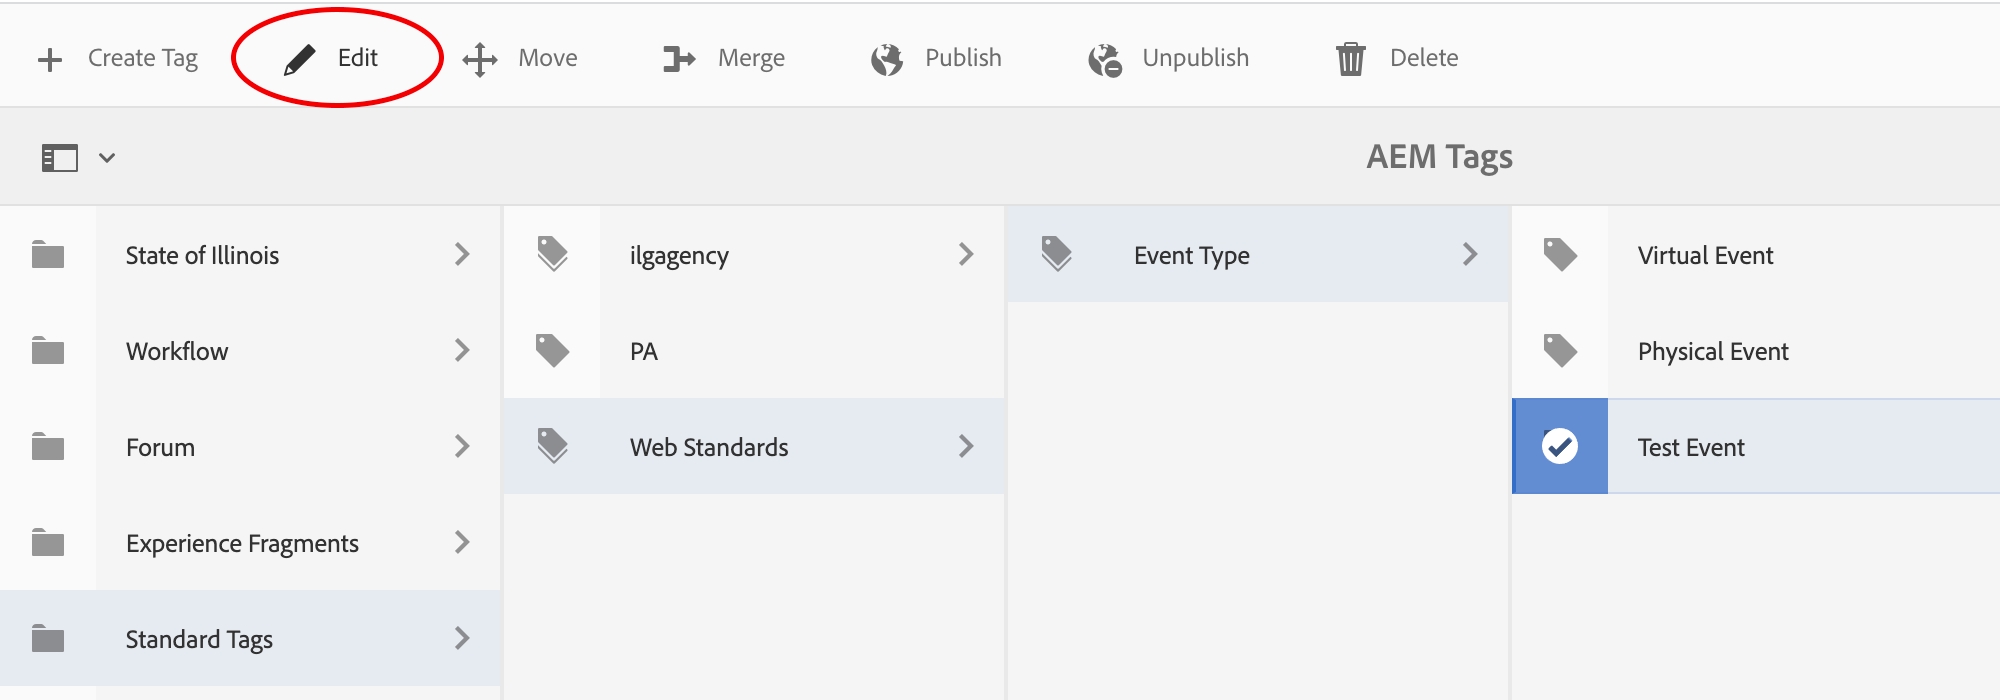Select the Experience Fragments row text
2000x700 pixels.
click(x=242, y=544)
